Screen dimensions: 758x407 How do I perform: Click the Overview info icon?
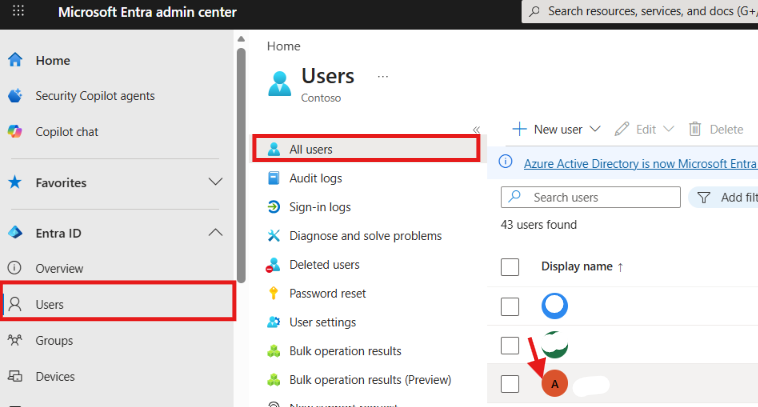(15, 268)
